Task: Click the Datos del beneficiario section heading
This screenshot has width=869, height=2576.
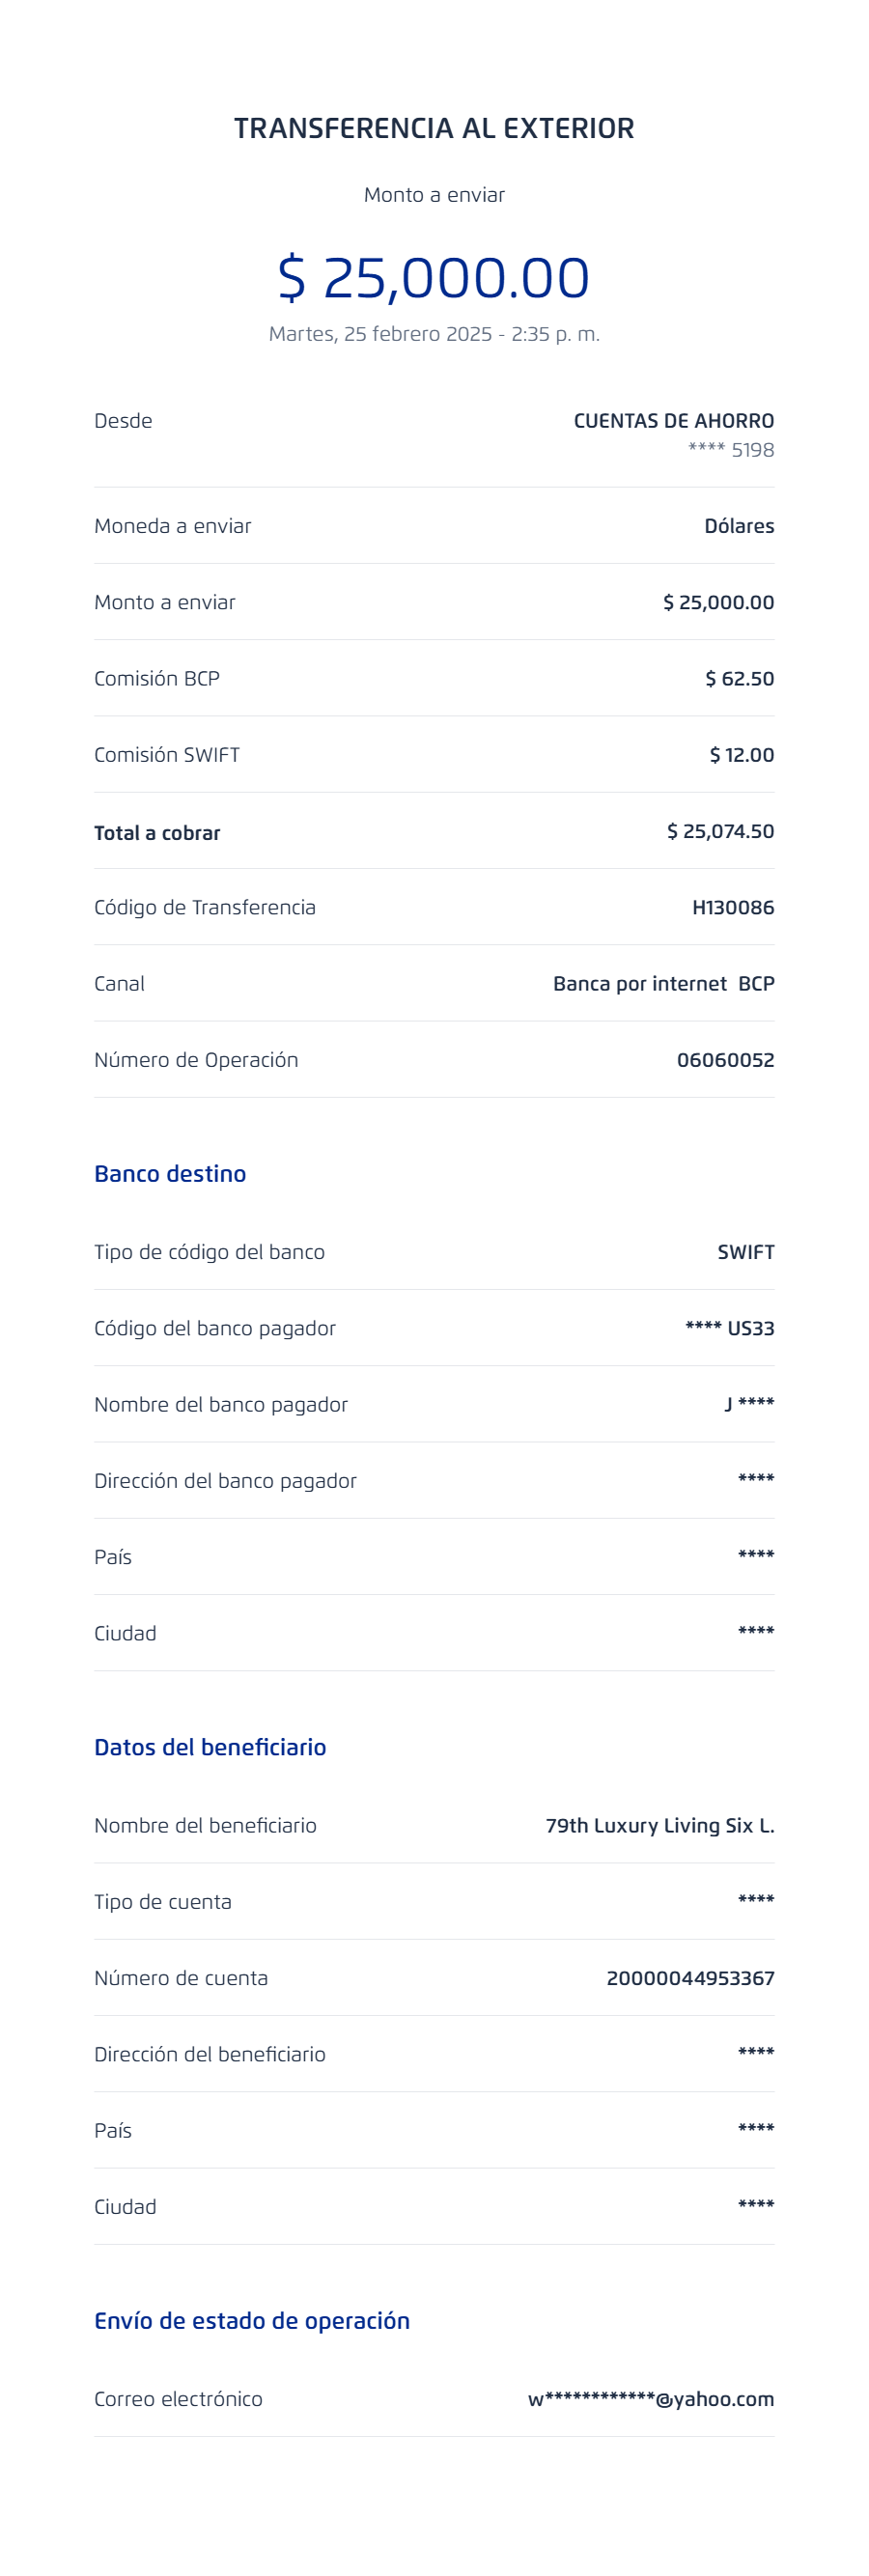Action: click(210, 1747)
